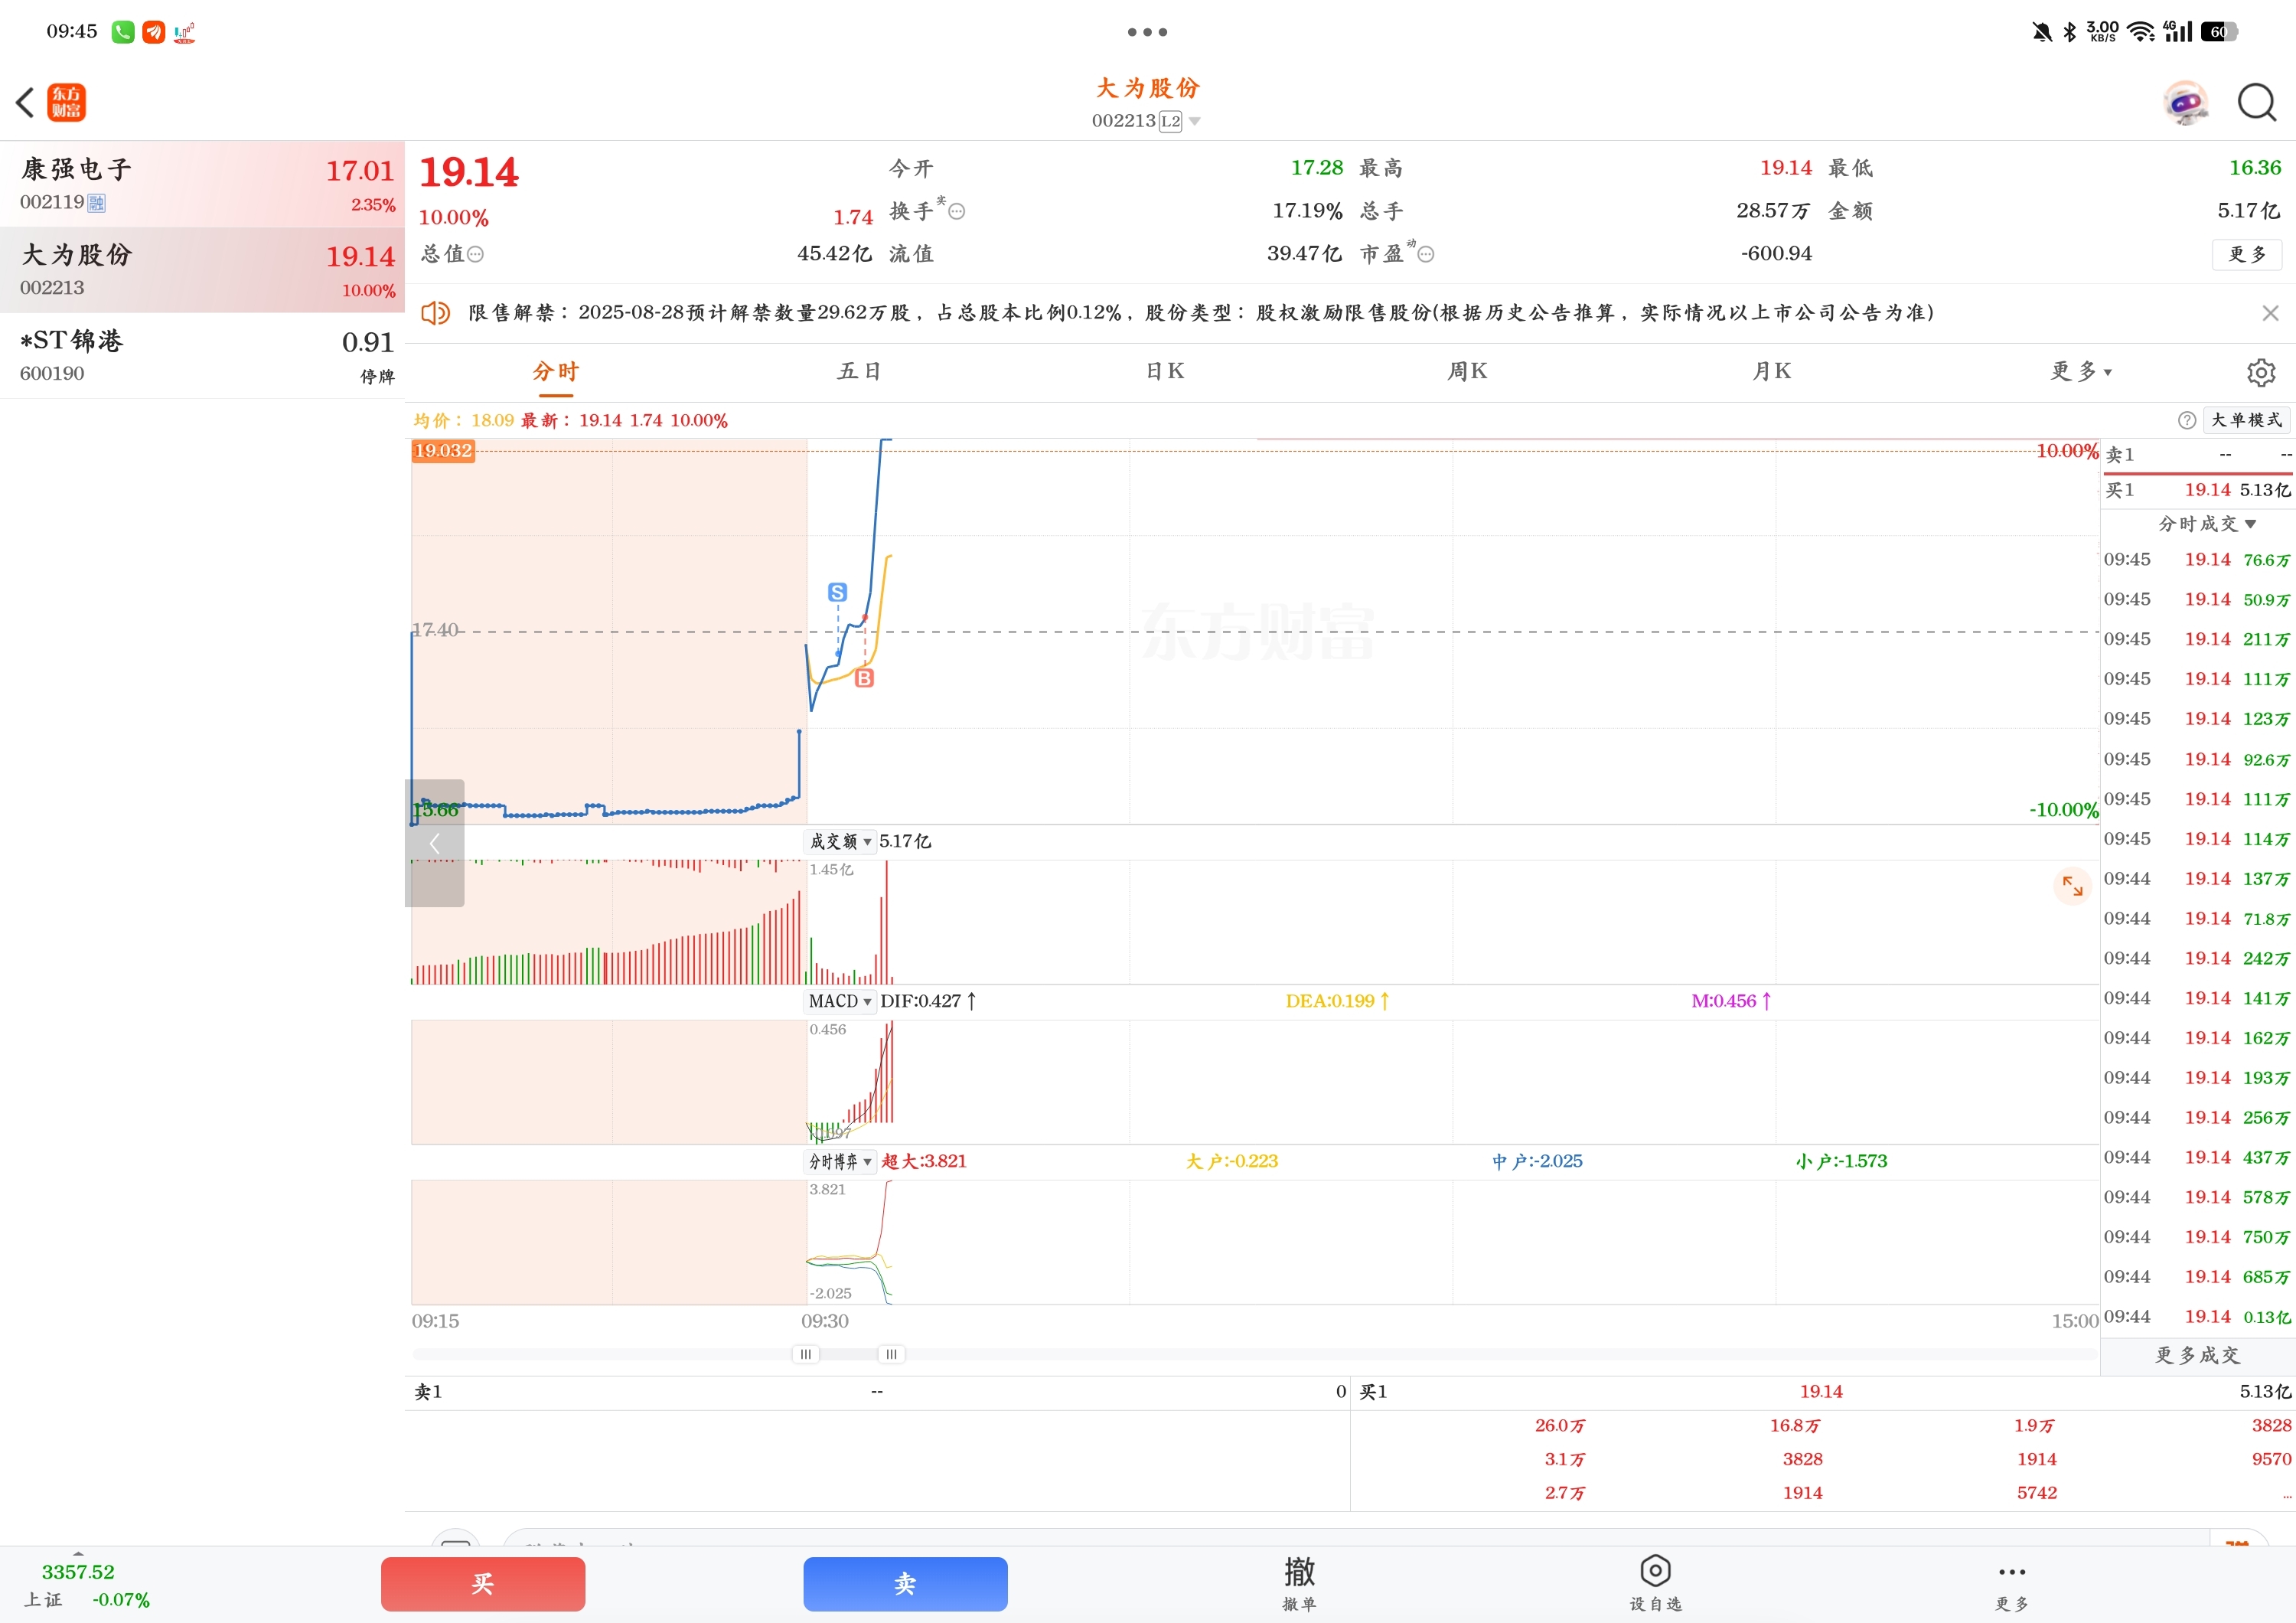Tap the info icon next to 换手

point(957,211)
